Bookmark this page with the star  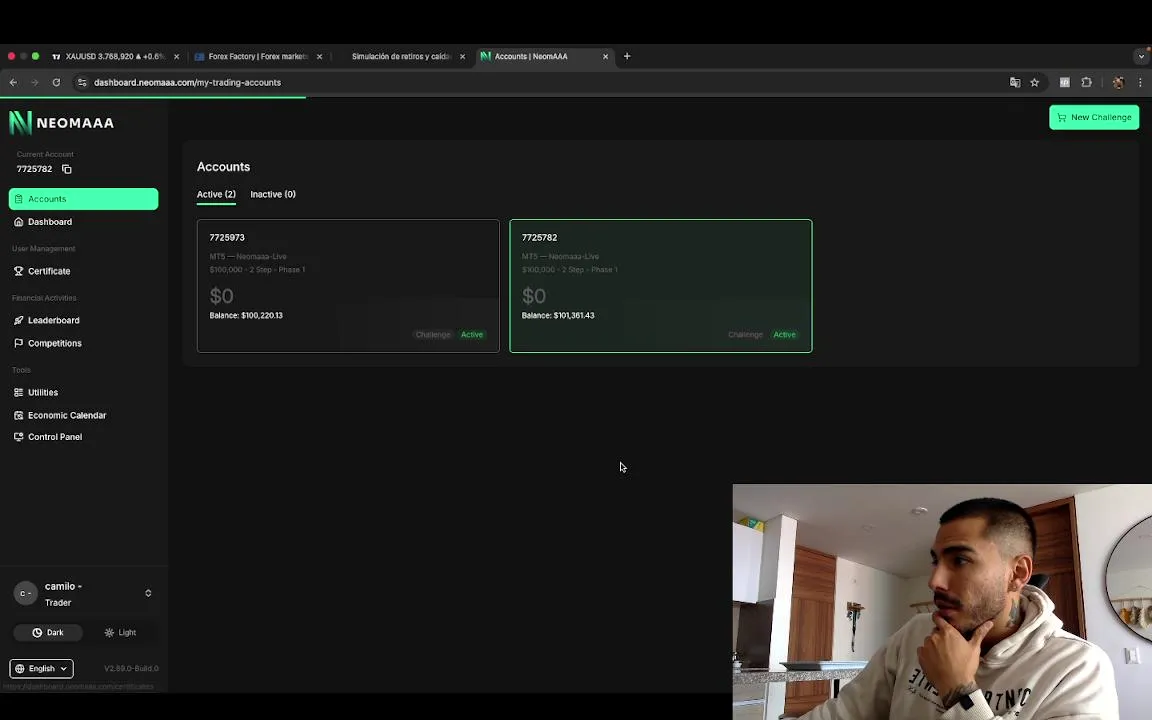[x=1034, y=83]
